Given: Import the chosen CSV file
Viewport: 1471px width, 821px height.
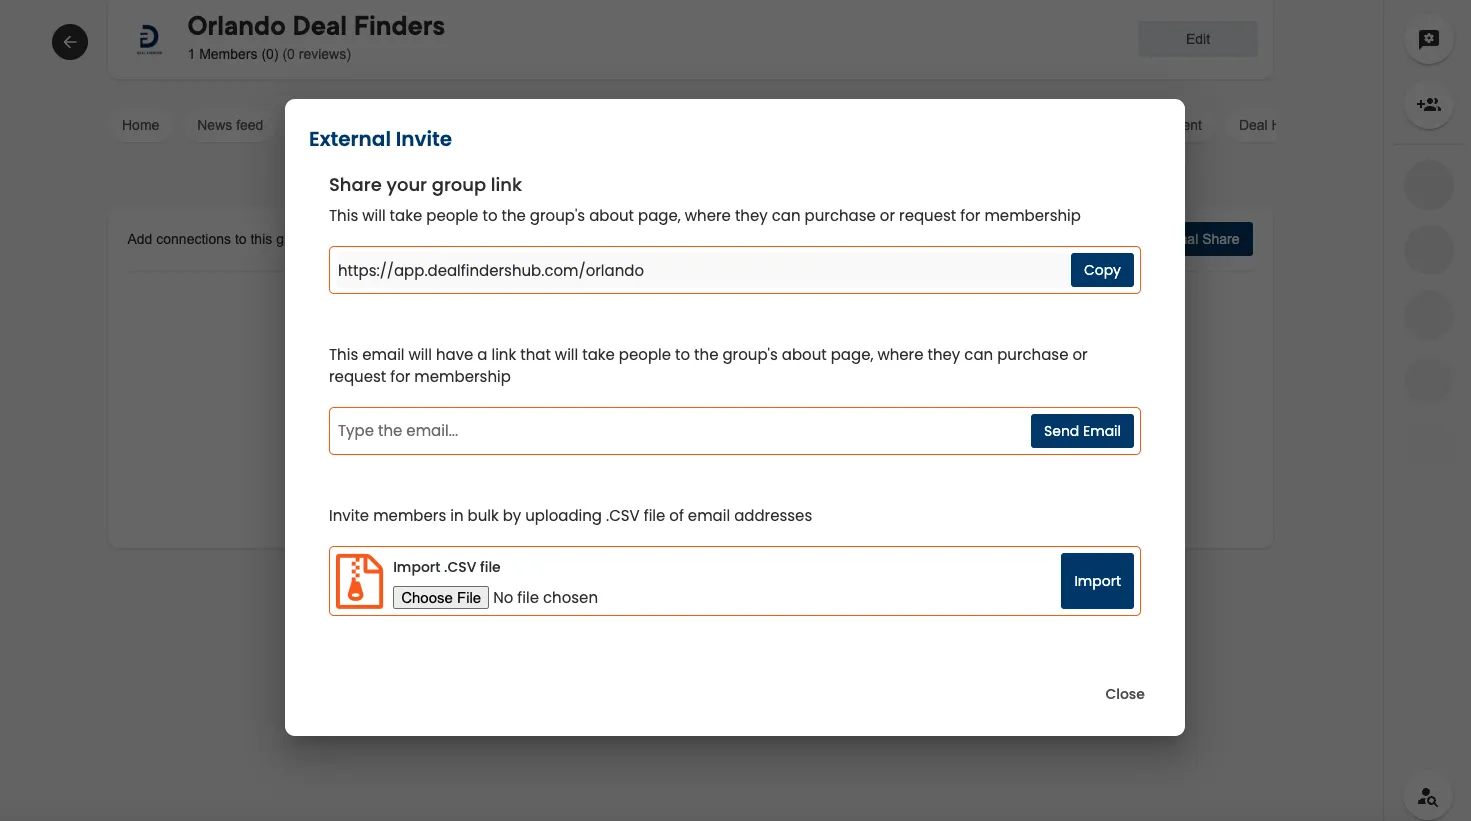Looking at the screenshot, I should pos(1097,581).
